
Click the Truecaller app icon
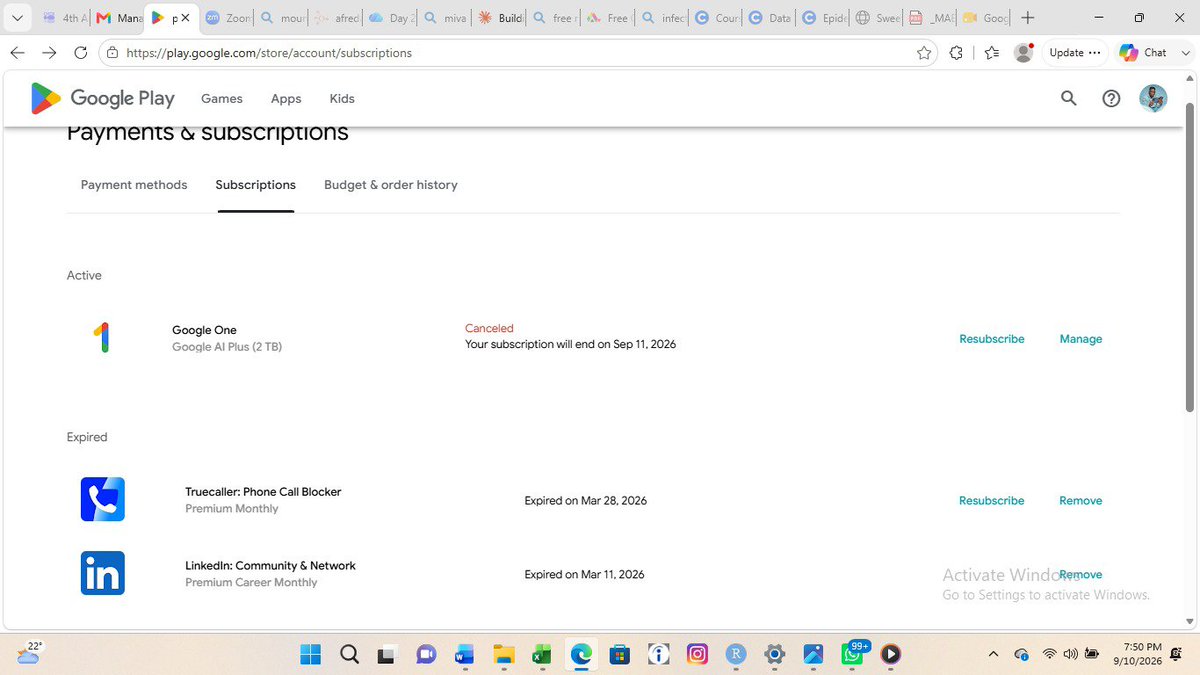click(x=103, y=500)
